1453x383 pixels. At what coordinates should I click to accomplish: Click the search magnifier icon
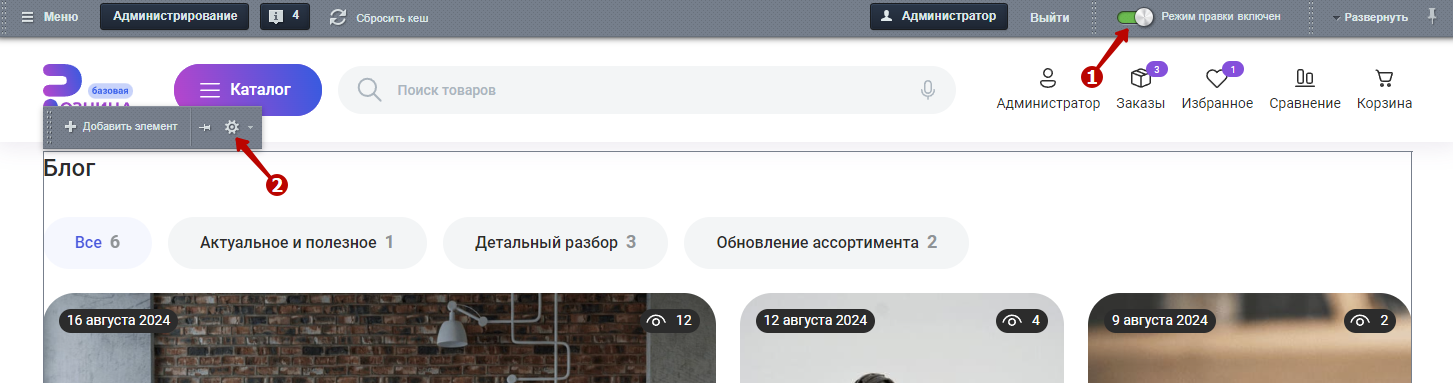[x=370, y=90]
